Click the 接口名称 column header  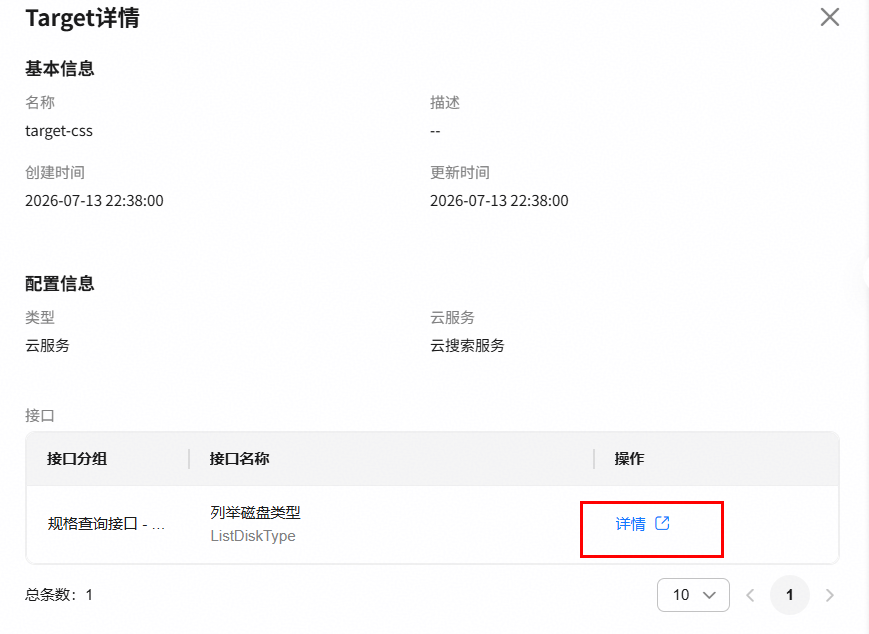(239, 459)
